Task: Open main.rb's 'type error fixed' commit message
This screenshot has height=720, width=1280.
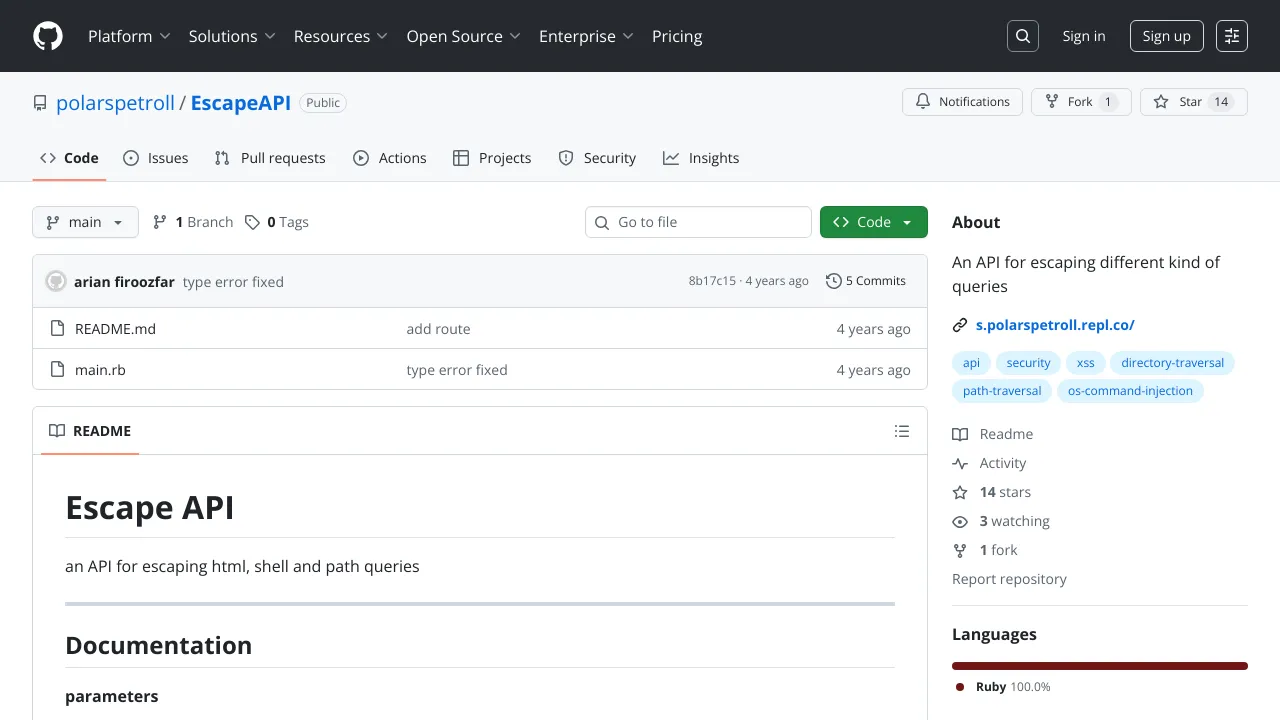Action: coord(457,370)
